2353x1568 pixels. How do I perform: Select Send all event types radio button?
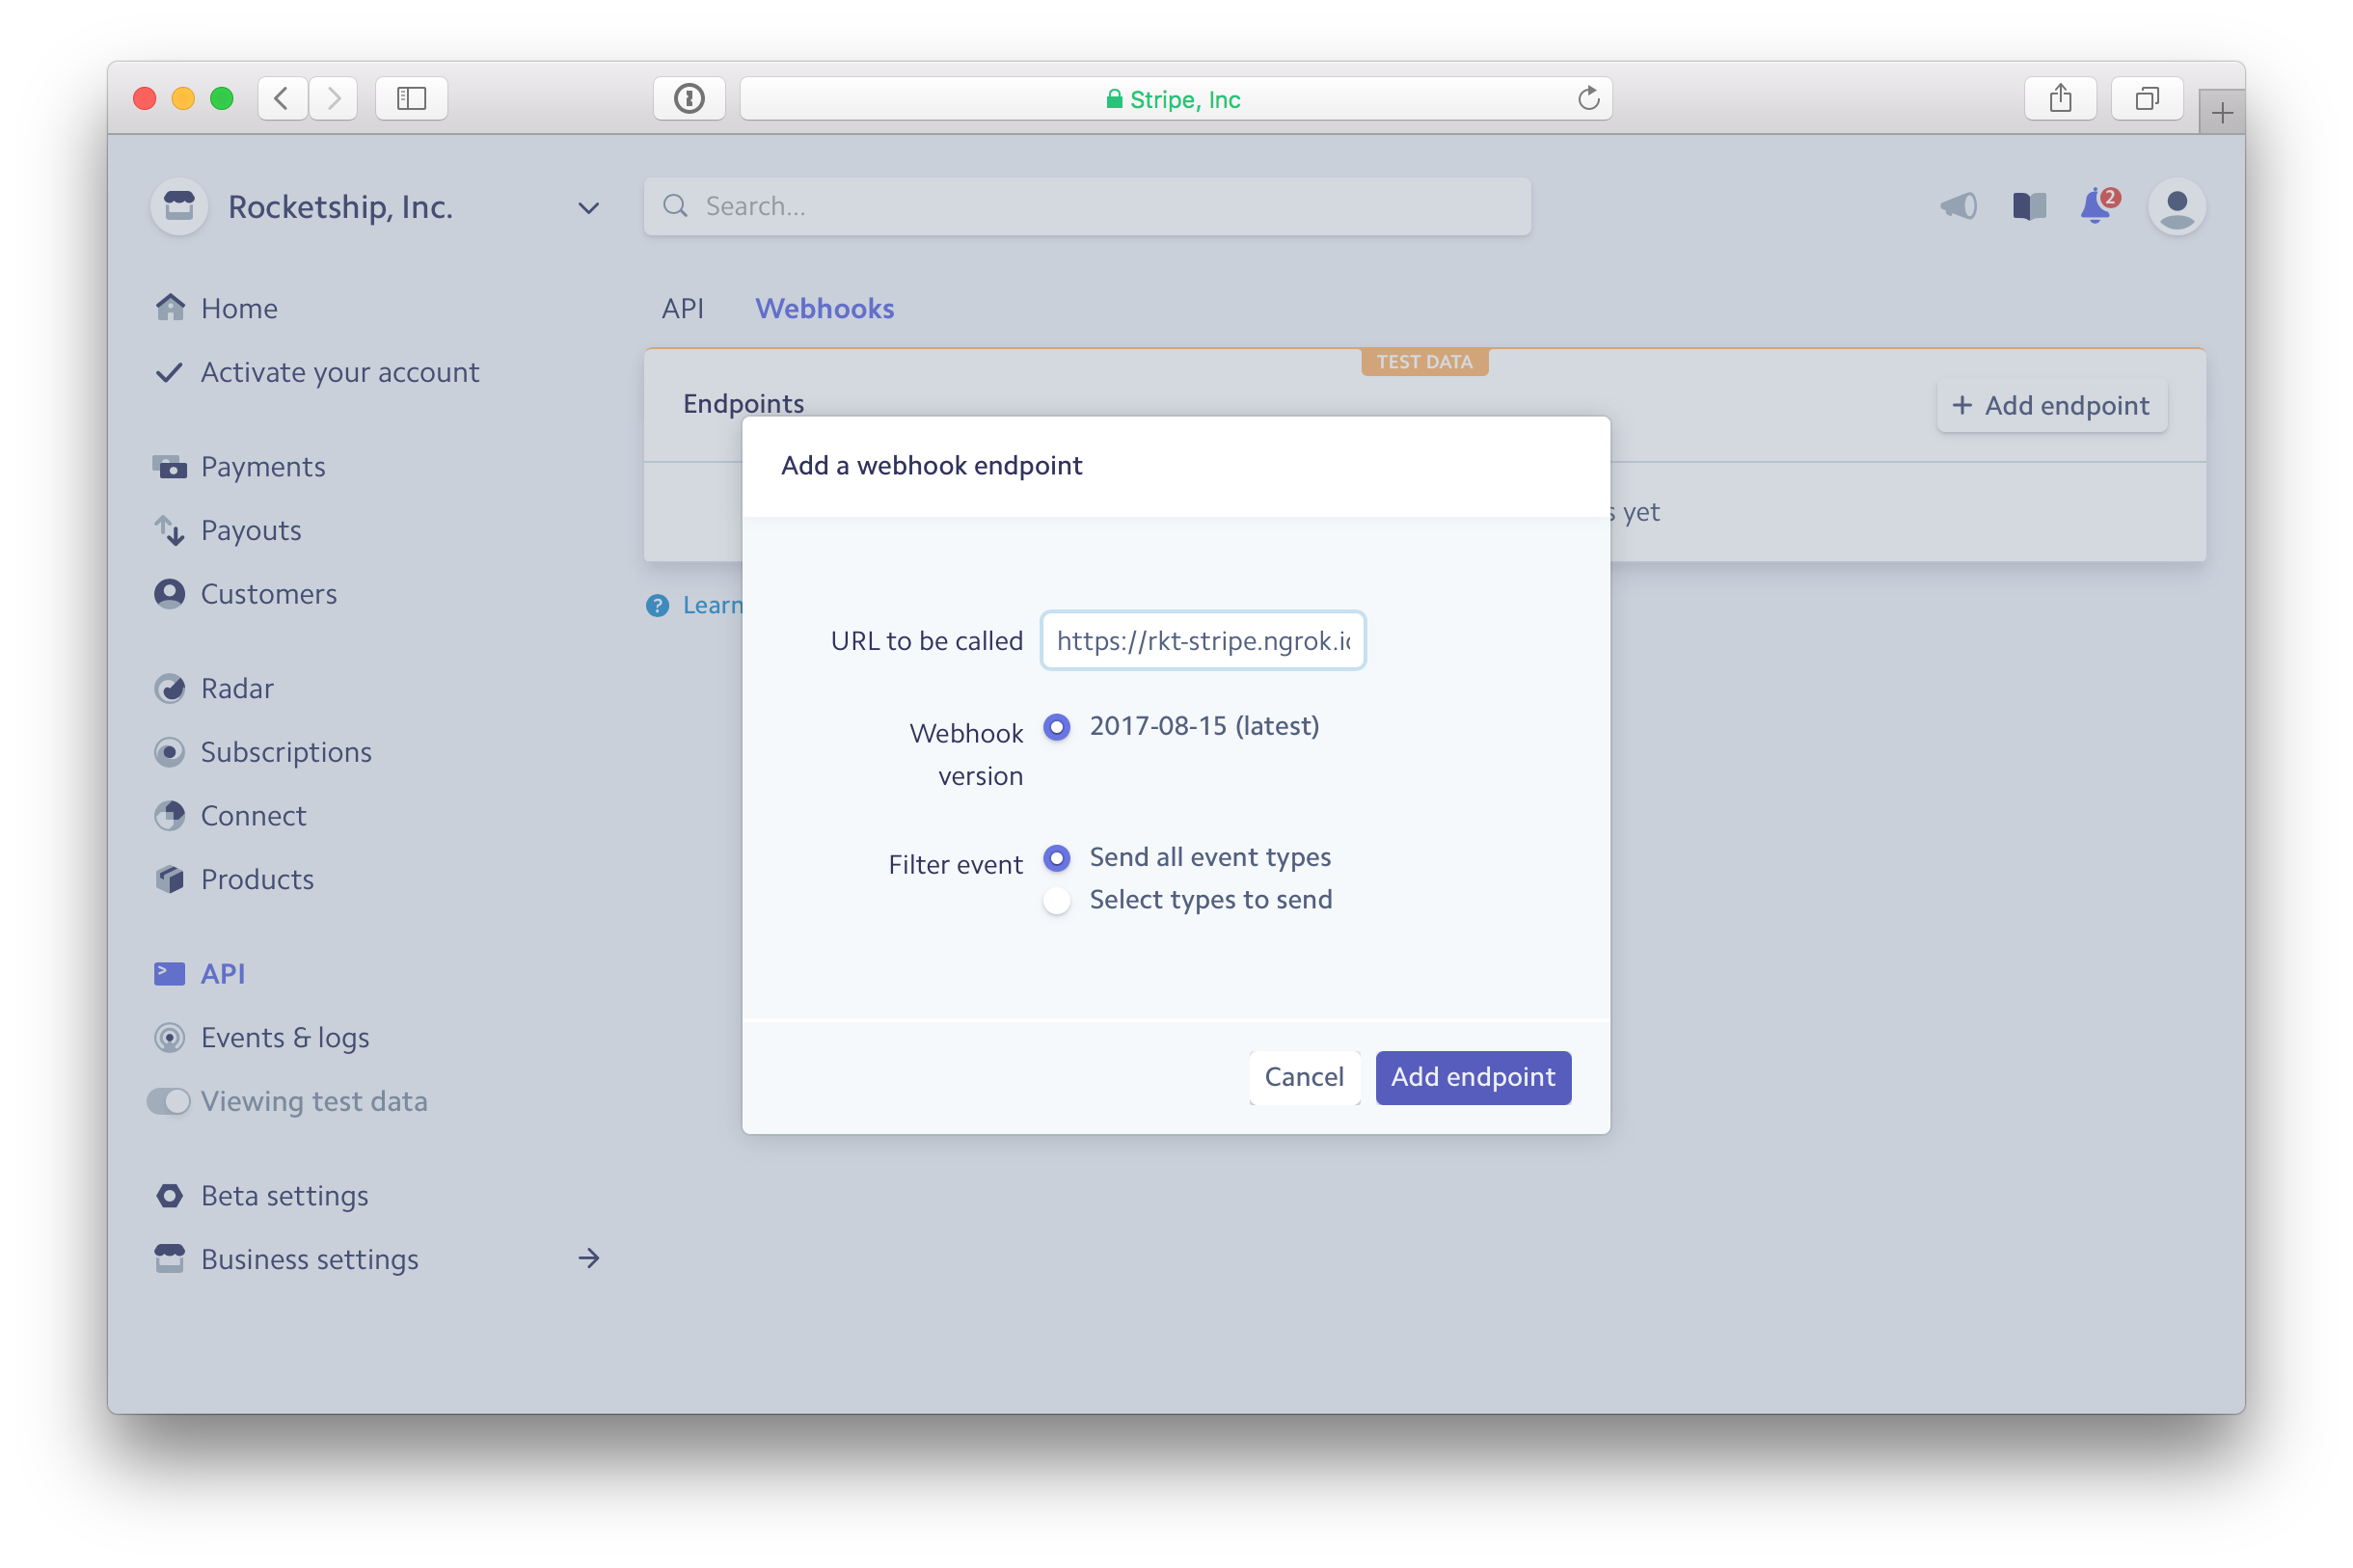tap(1057, 855)
